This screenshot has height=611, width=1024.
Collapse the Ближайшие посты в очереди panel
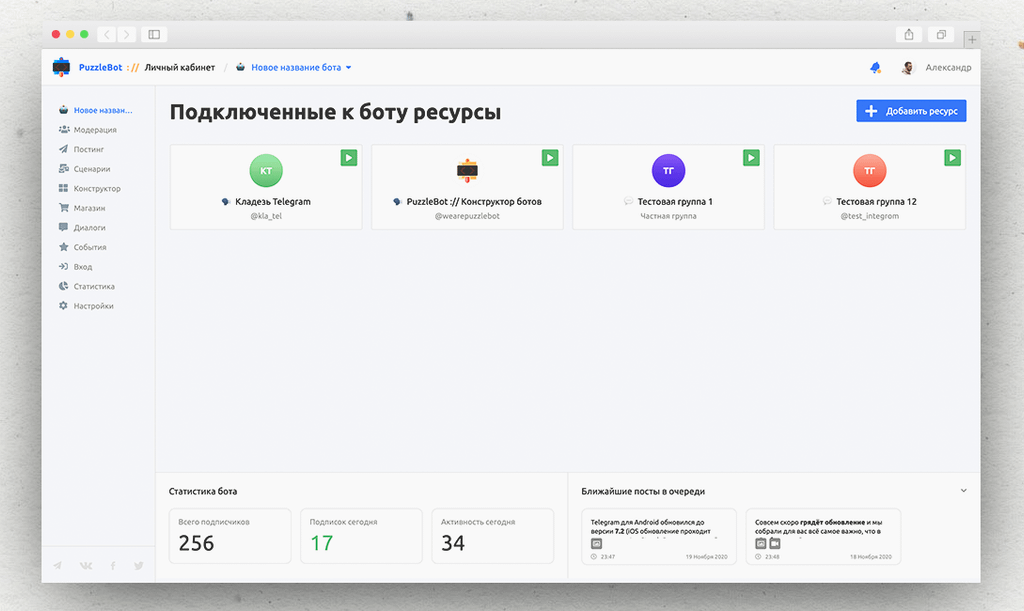pos(963,490)
